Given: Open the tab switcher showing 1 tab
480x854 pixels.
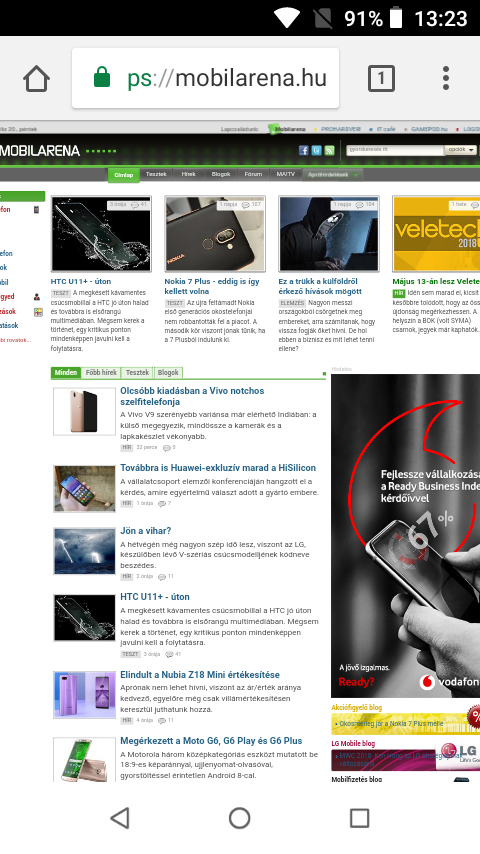Looking at the screenshot, I should (381, 78).
